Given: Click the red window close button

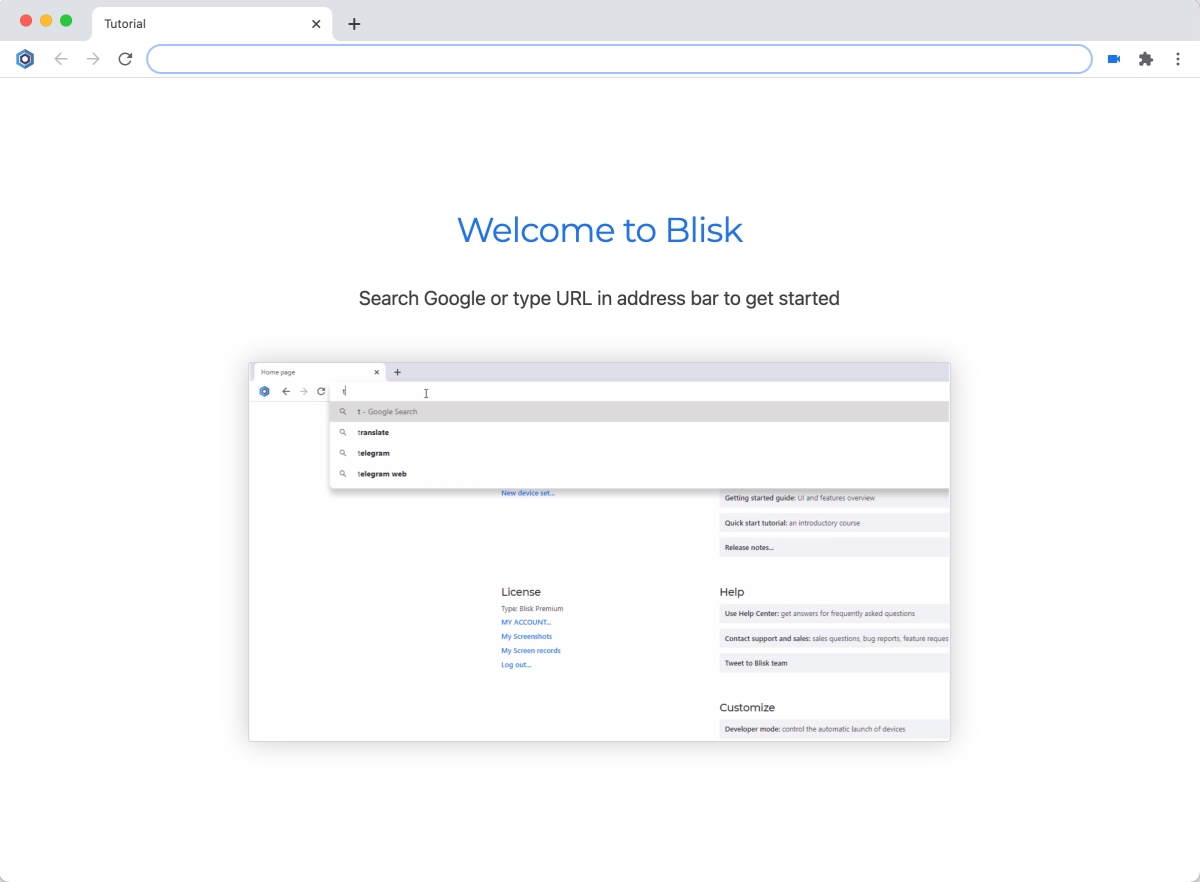Looking at the screenshot, I should (x=26, y=21).
